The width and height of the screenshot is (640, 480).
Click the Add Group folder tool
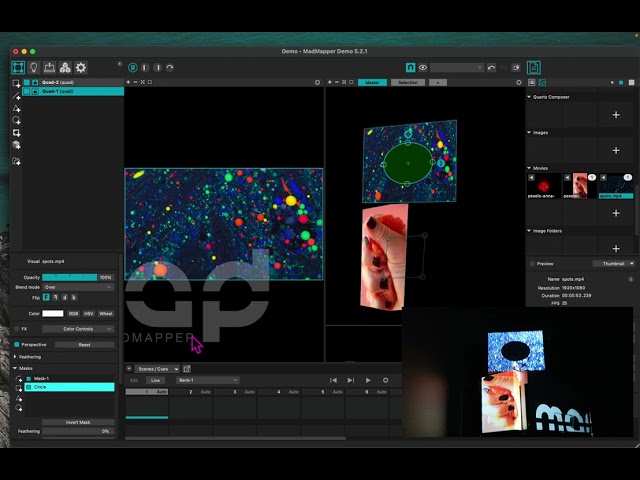pos(16,161)
